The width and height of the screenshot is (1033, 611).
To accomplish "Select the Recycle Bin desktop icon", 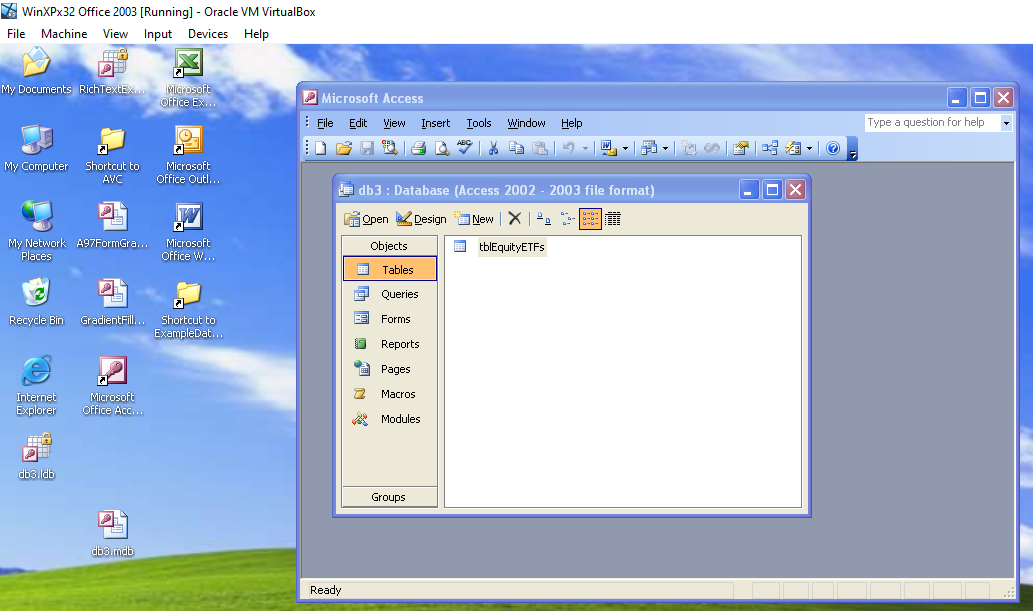I will tap(36, 301).
